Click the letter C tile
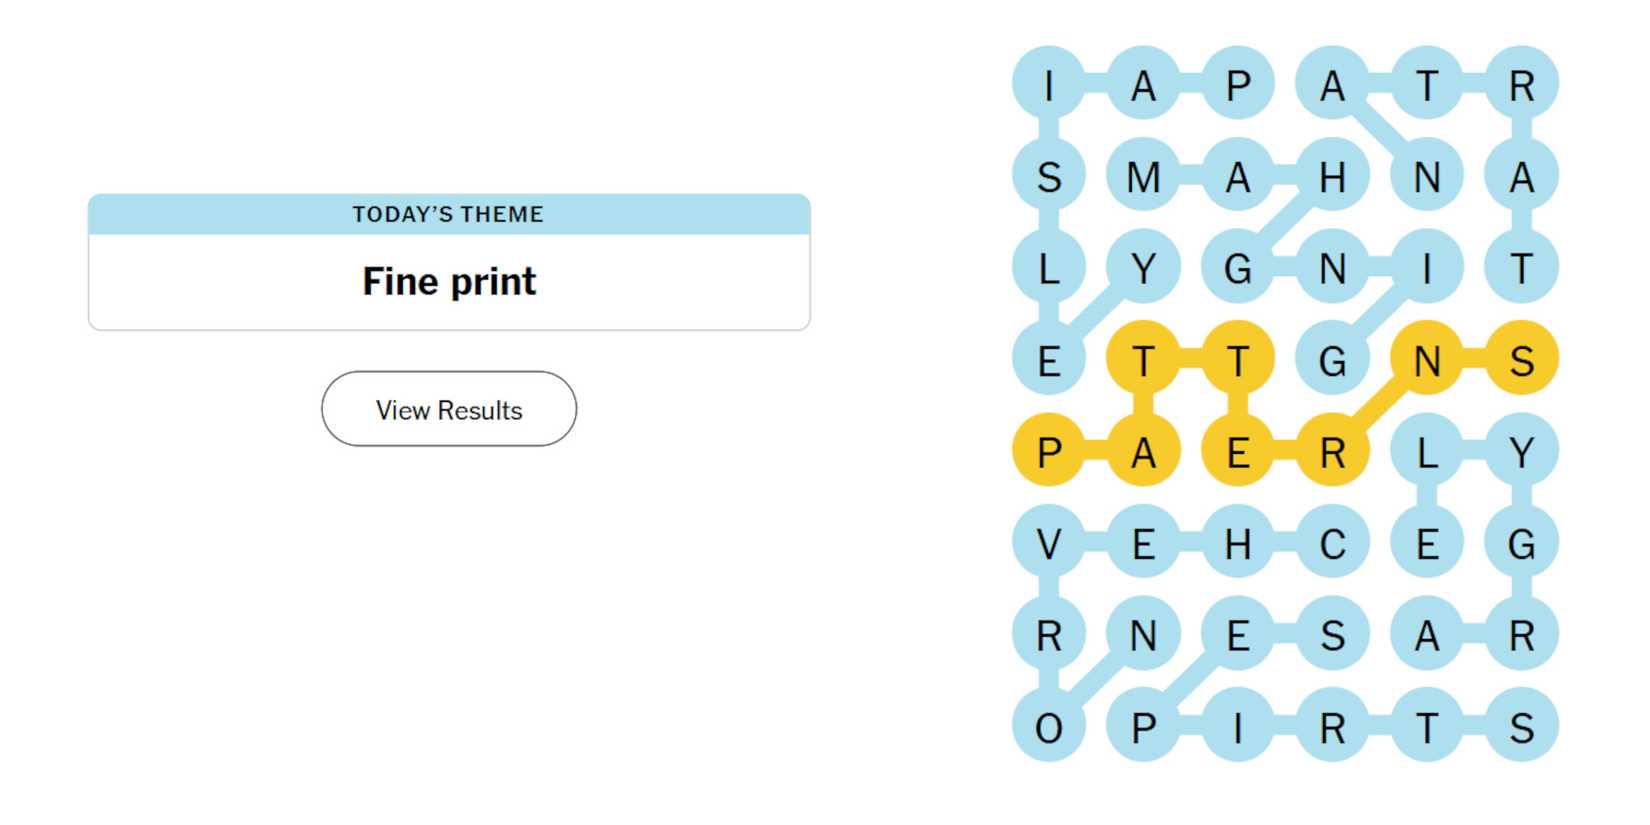Viewport: 1650px width, 825px height. [x=1333, y=544]
